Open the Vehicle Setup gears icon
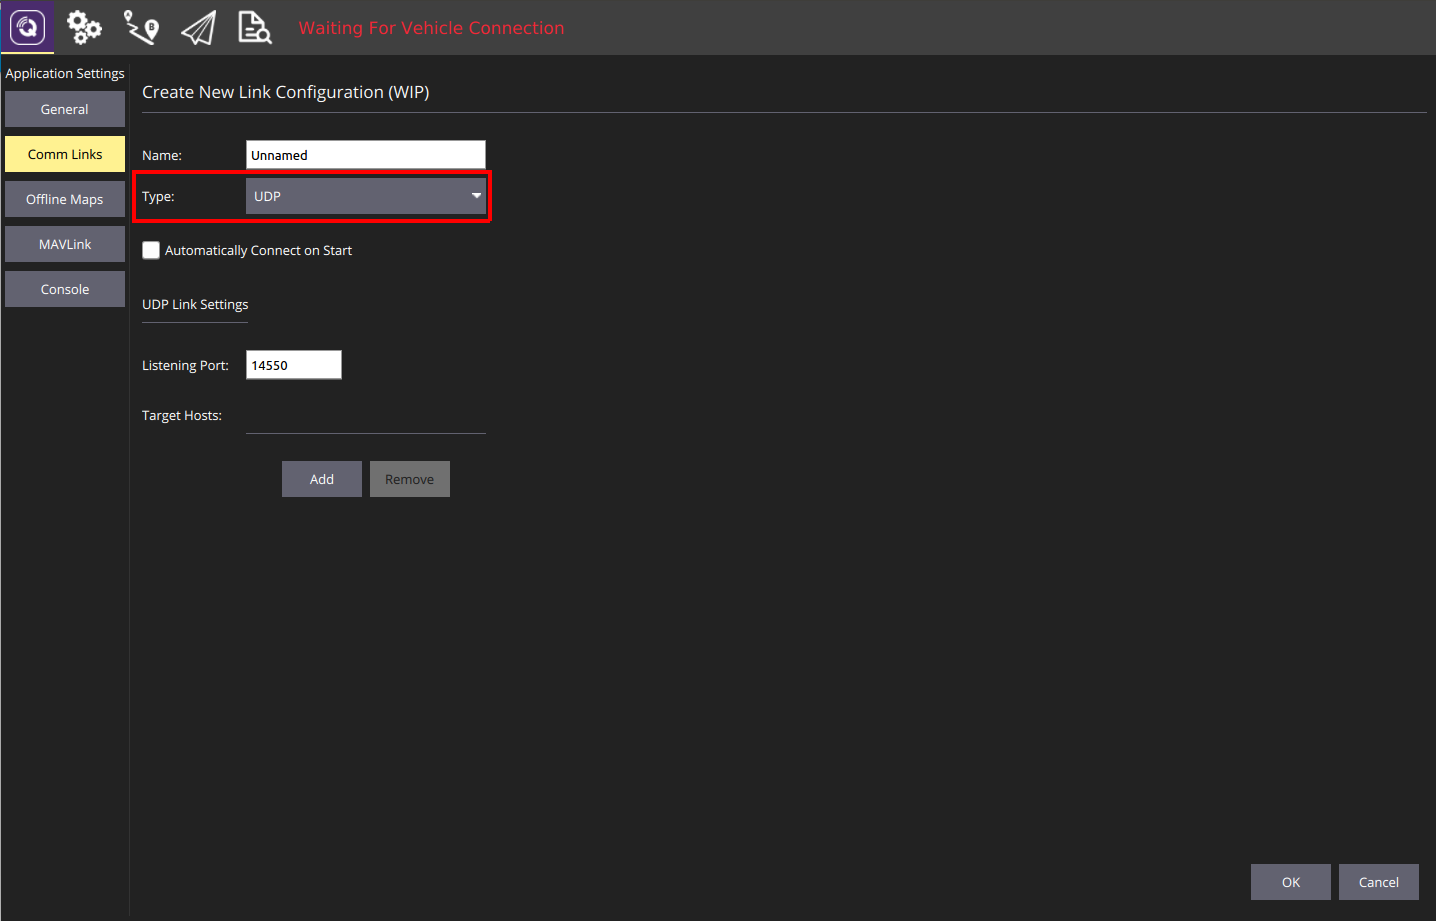Image resolution: width=1436 pixels, height=921 pixels. (84, 27)
